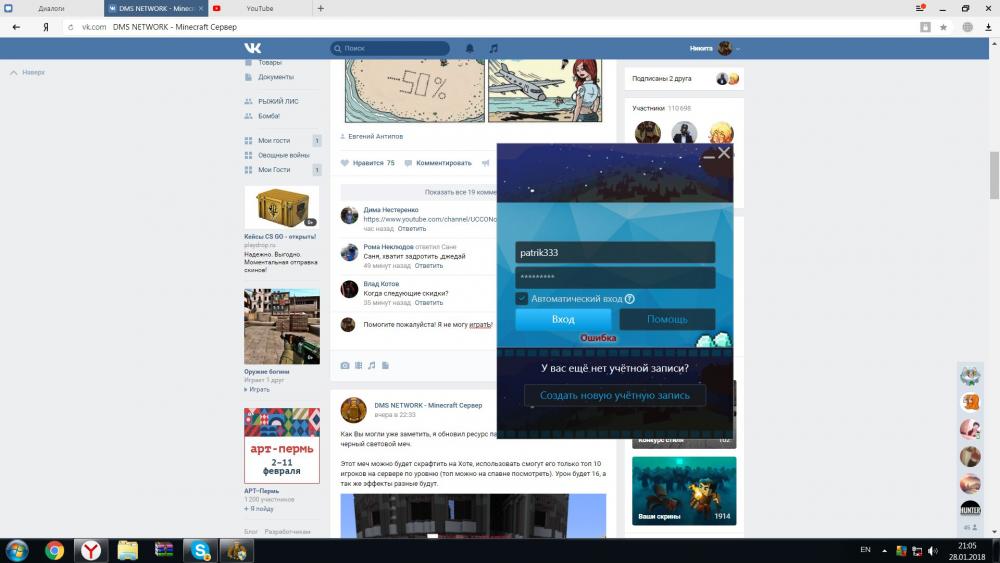Show all 19 comments
1000x563 pixels.
460,192
